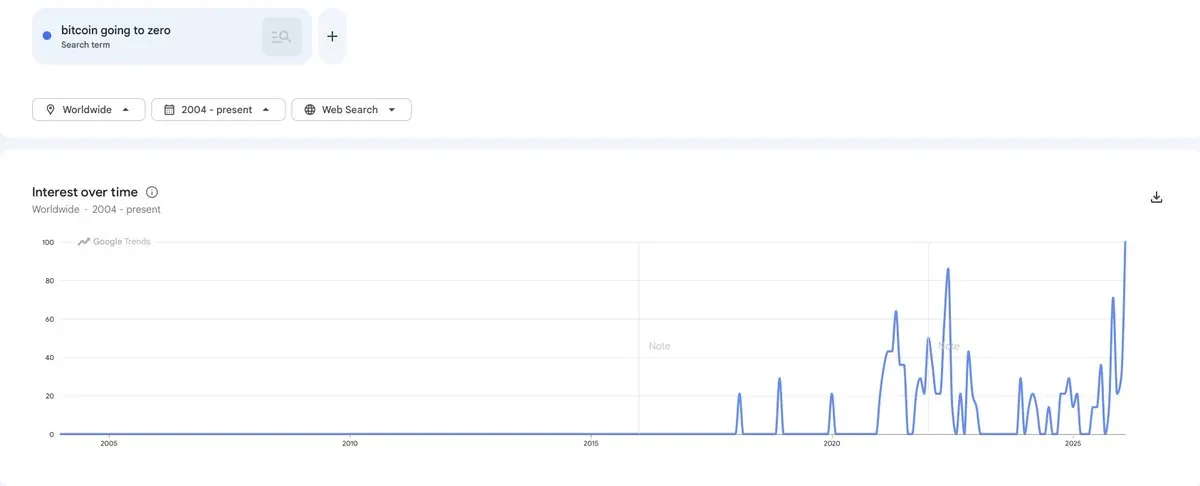Screen dimensions: 1200x486
Task: Click the search term comparison icon
Action: click(280, 37)
